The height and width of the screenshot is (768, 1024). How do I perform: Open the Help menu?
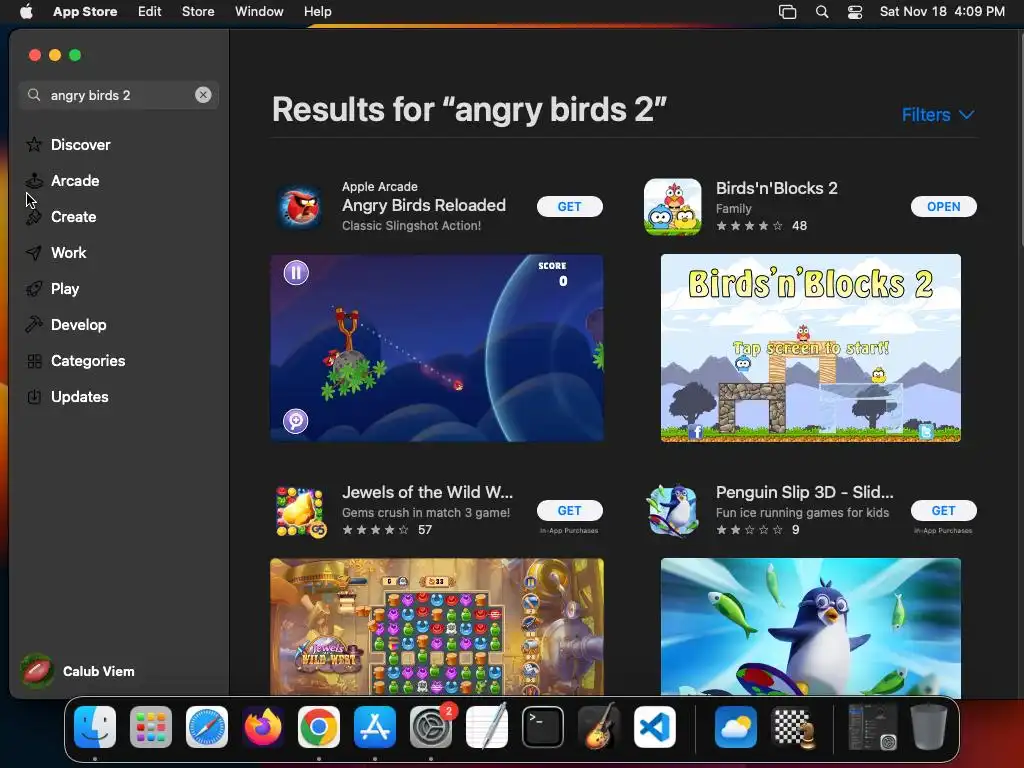click(x=317, y=11)
